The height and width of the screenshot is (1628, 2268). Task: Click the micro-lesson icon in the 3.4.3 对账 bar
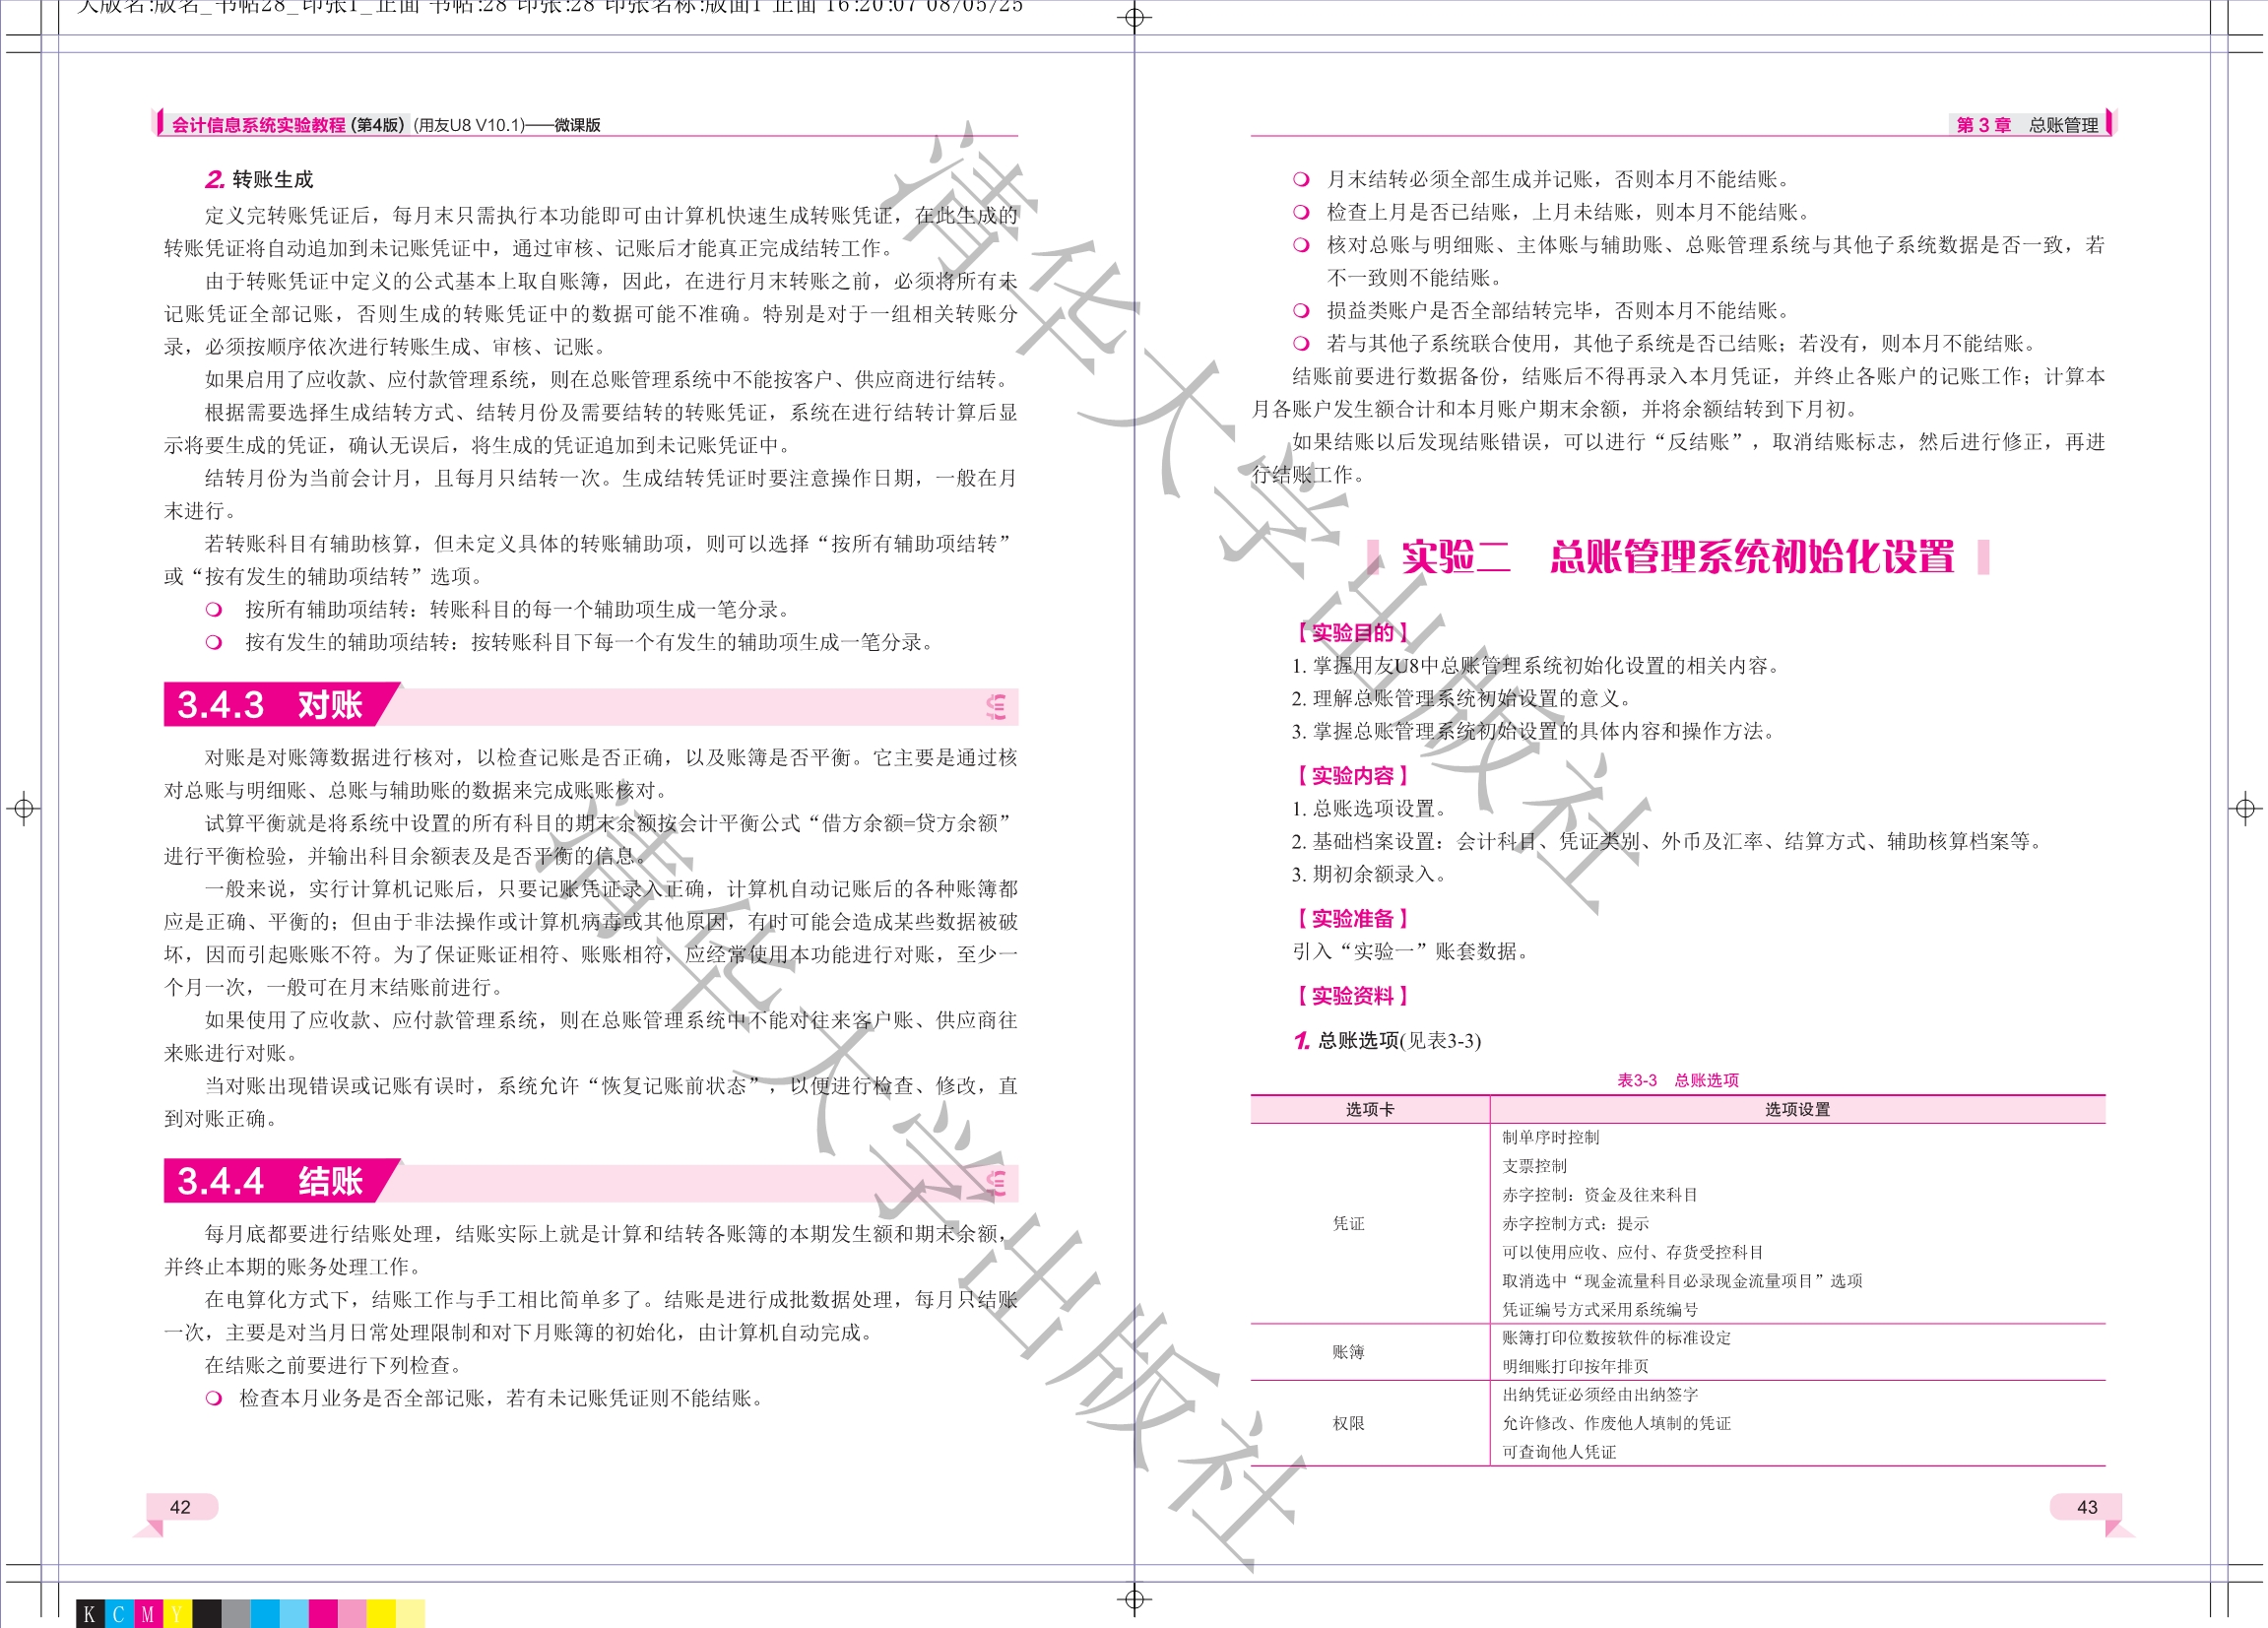tap(995, 707)
